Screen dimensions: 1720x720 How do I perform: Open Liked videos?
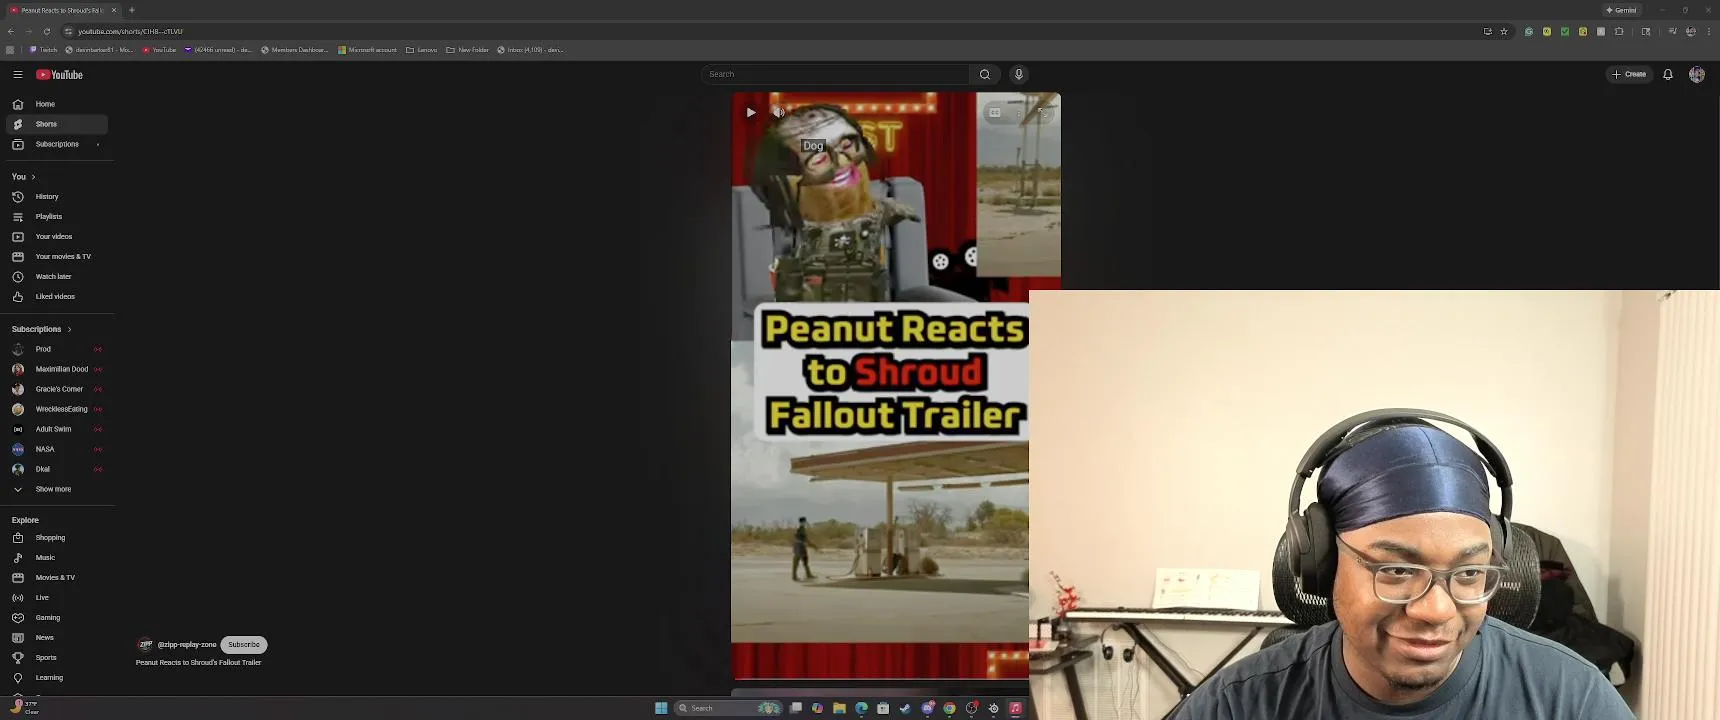click(57, 297)
